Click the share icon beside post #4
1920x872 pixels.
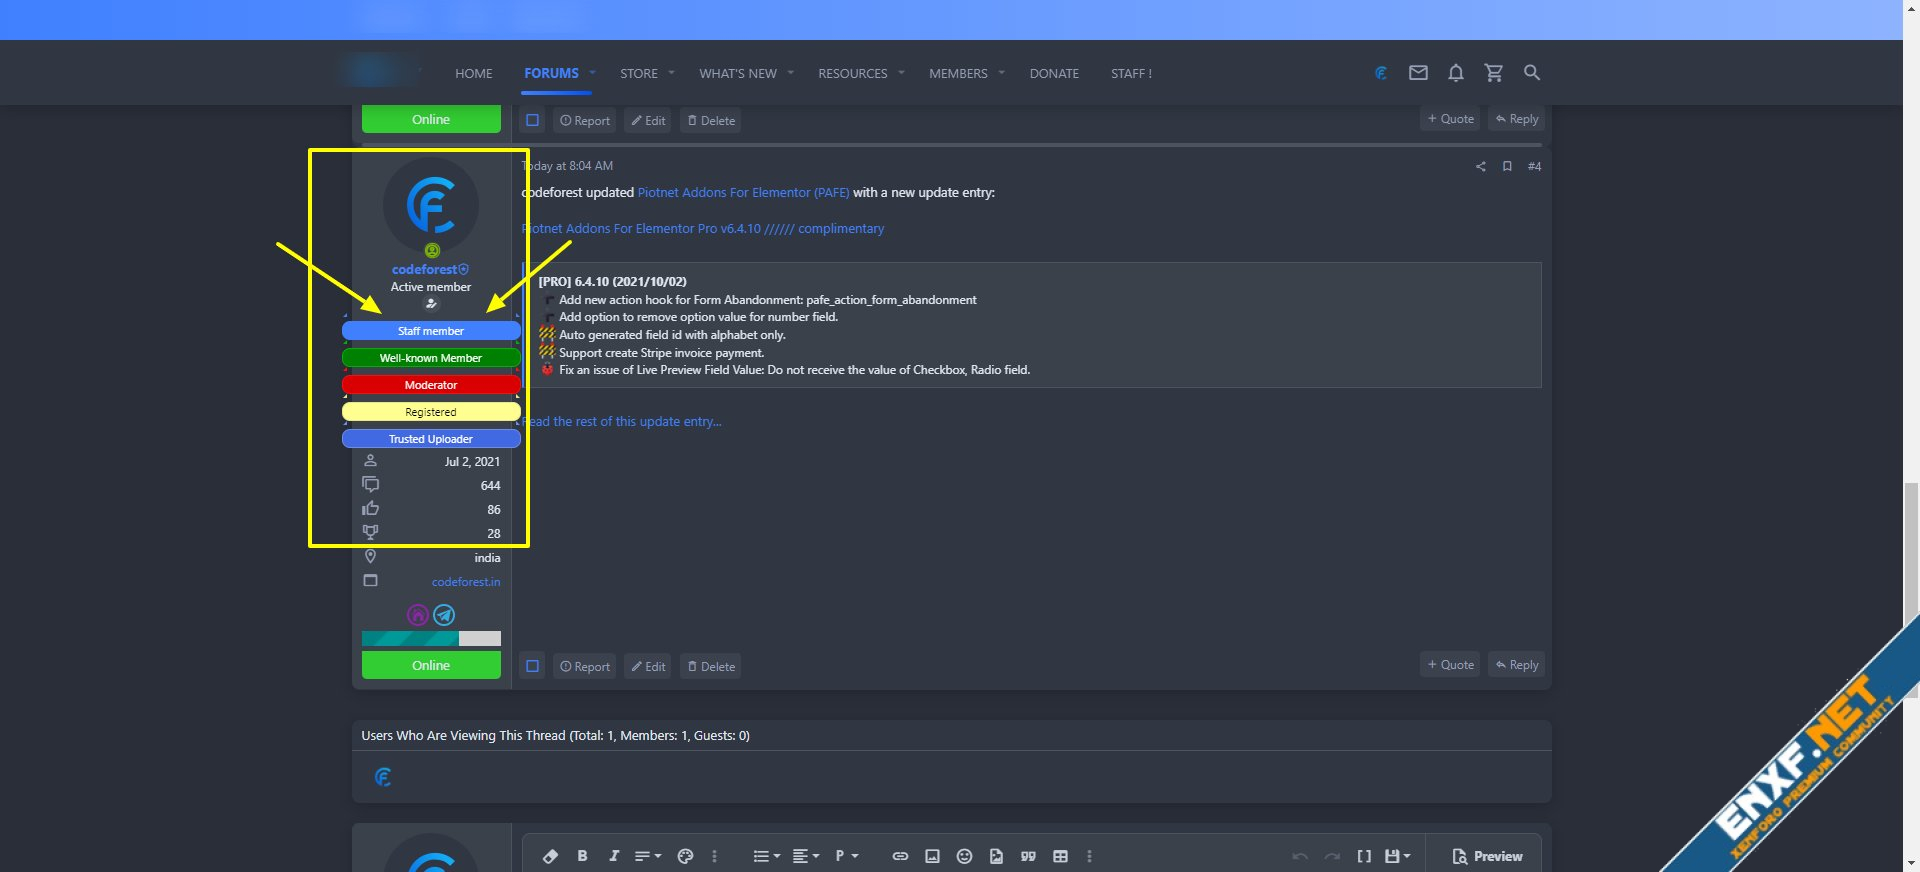[x=1480, y=167]
